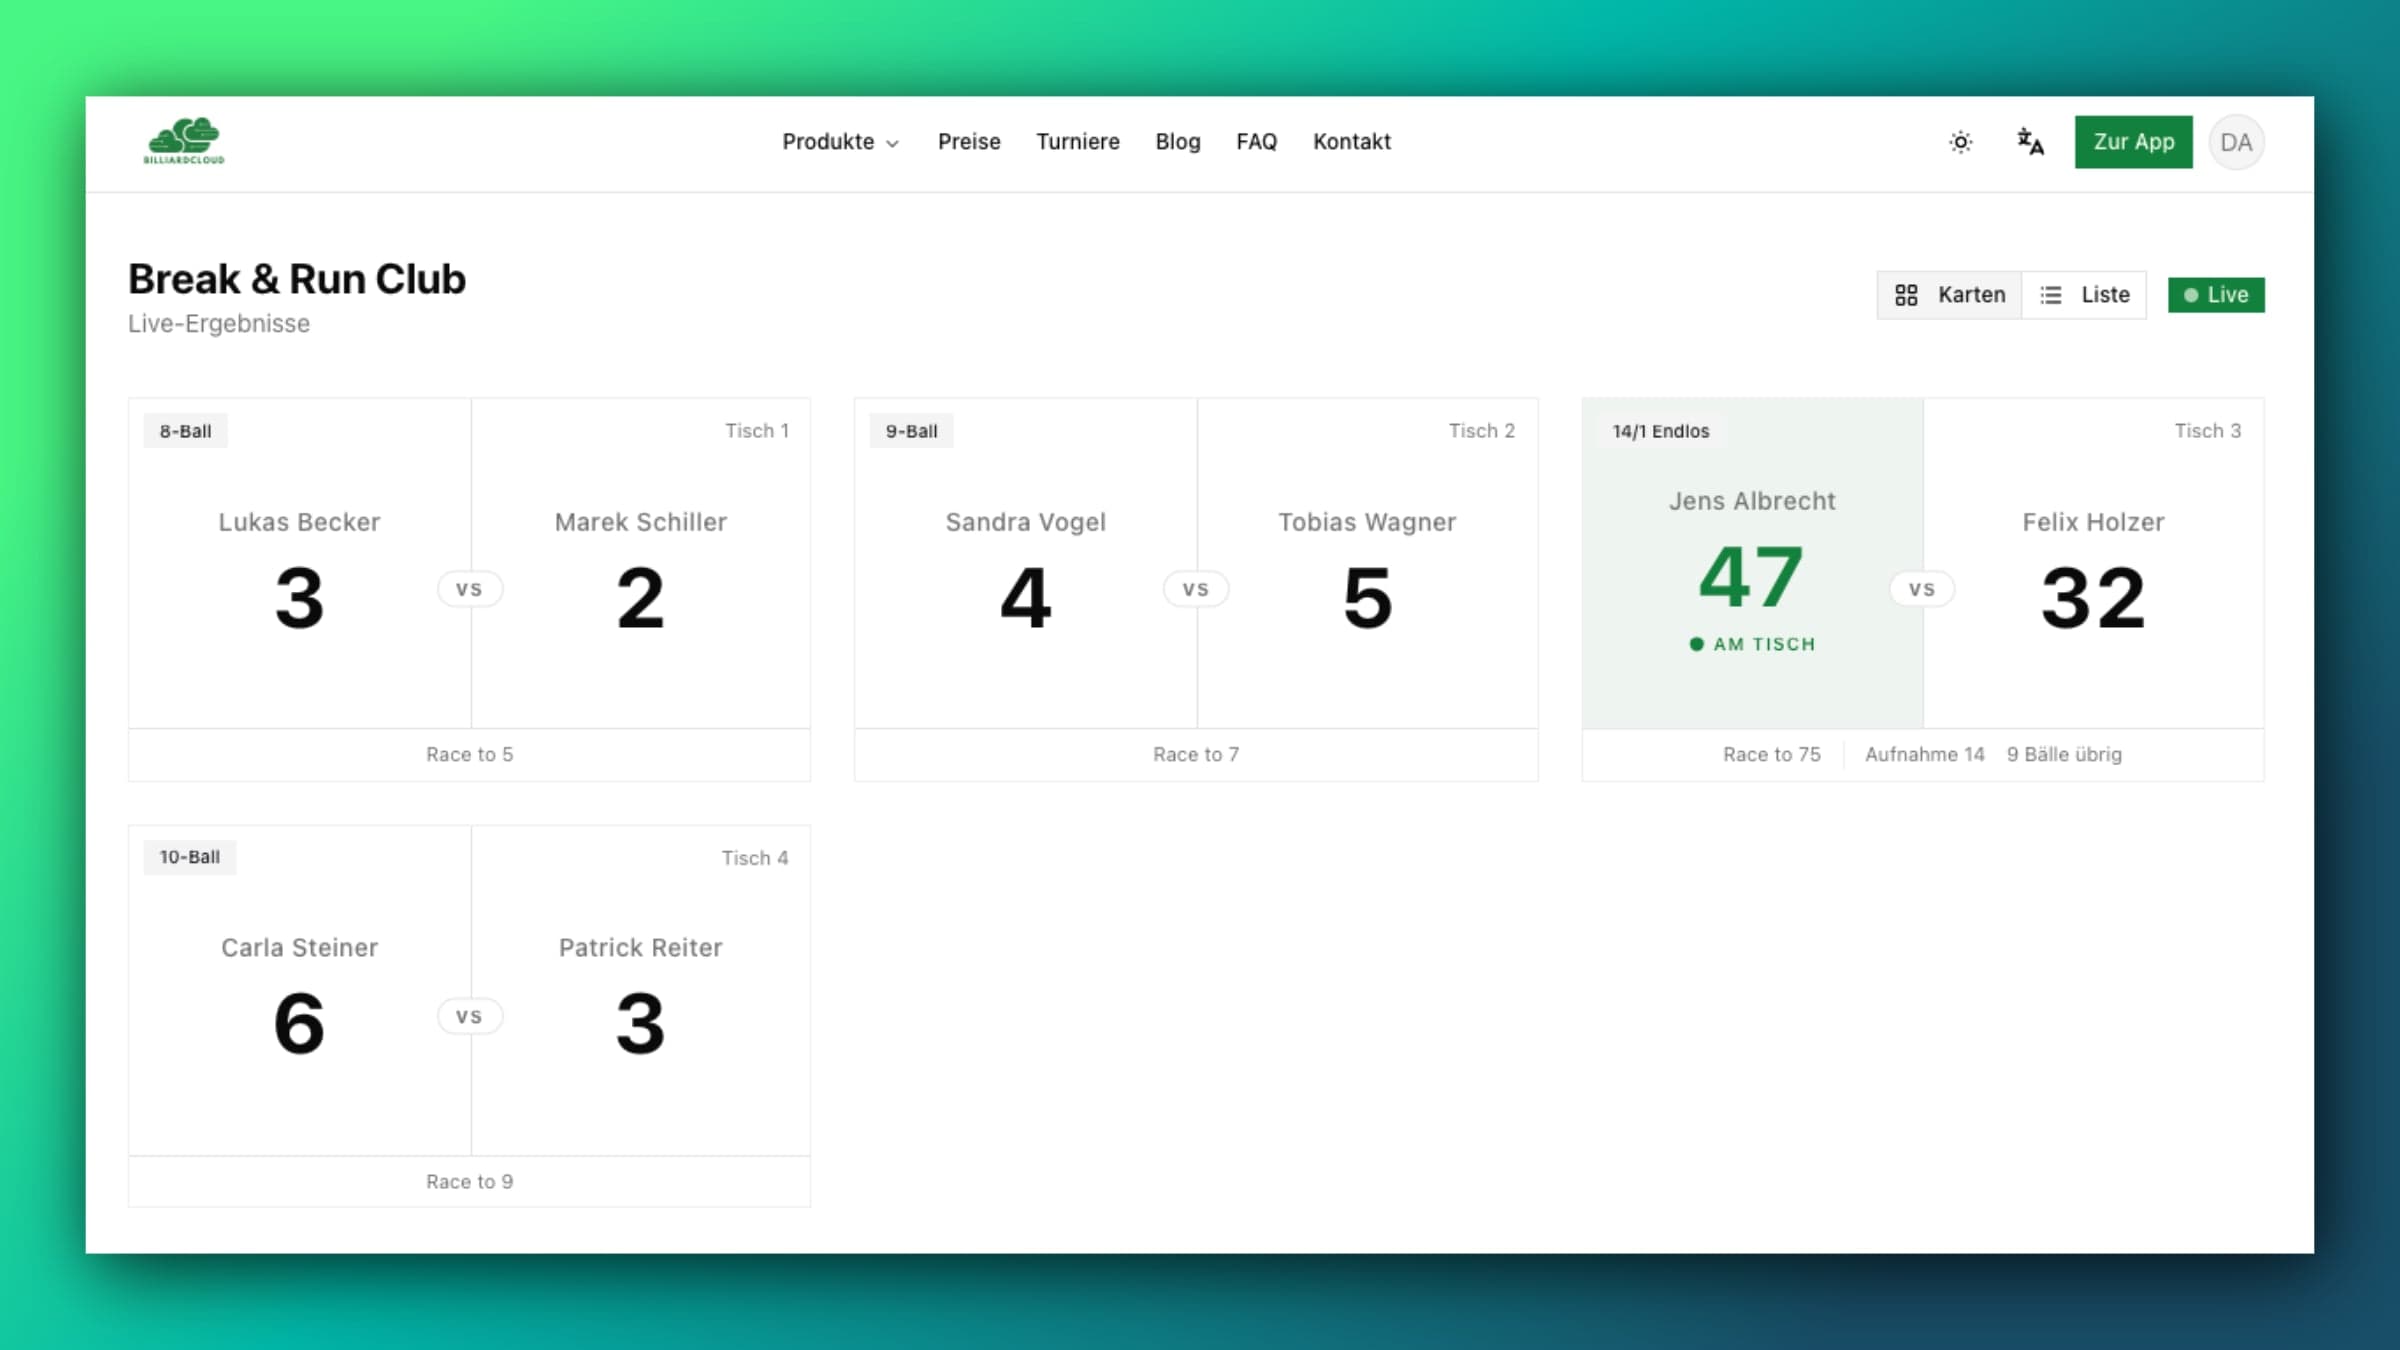
Task: Click the AM TISCH status indicator
Action: [1752, 644]
